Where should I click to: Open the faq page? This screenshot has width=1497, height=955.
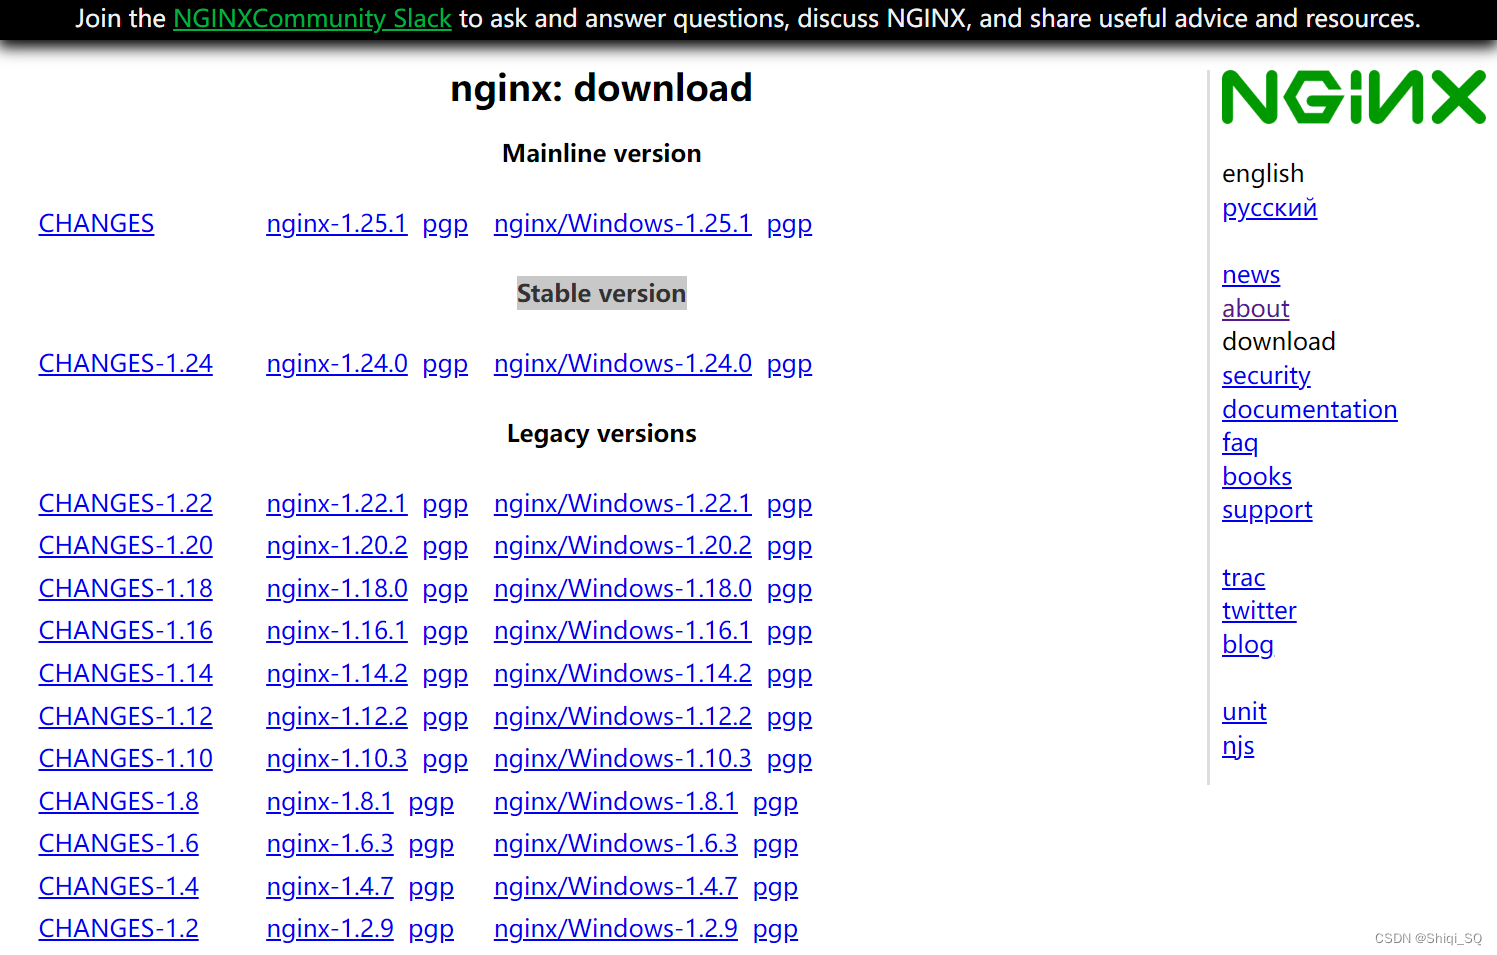pyautogui.click(x=1240, y=442)
